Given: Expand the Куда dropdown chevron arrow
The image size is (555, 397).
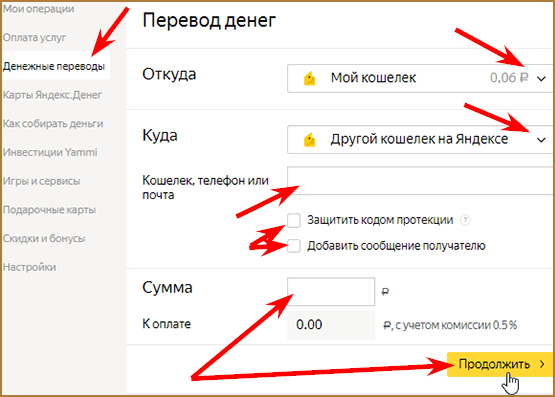Looking at the screenshot, I should click(x=541, y=140).
